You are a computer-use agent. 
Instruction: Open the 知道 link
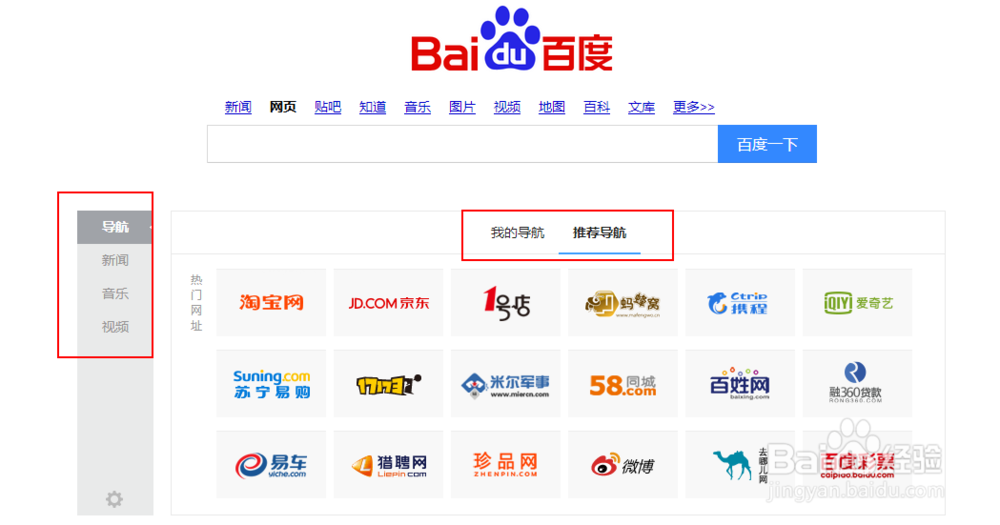point(372,107)
